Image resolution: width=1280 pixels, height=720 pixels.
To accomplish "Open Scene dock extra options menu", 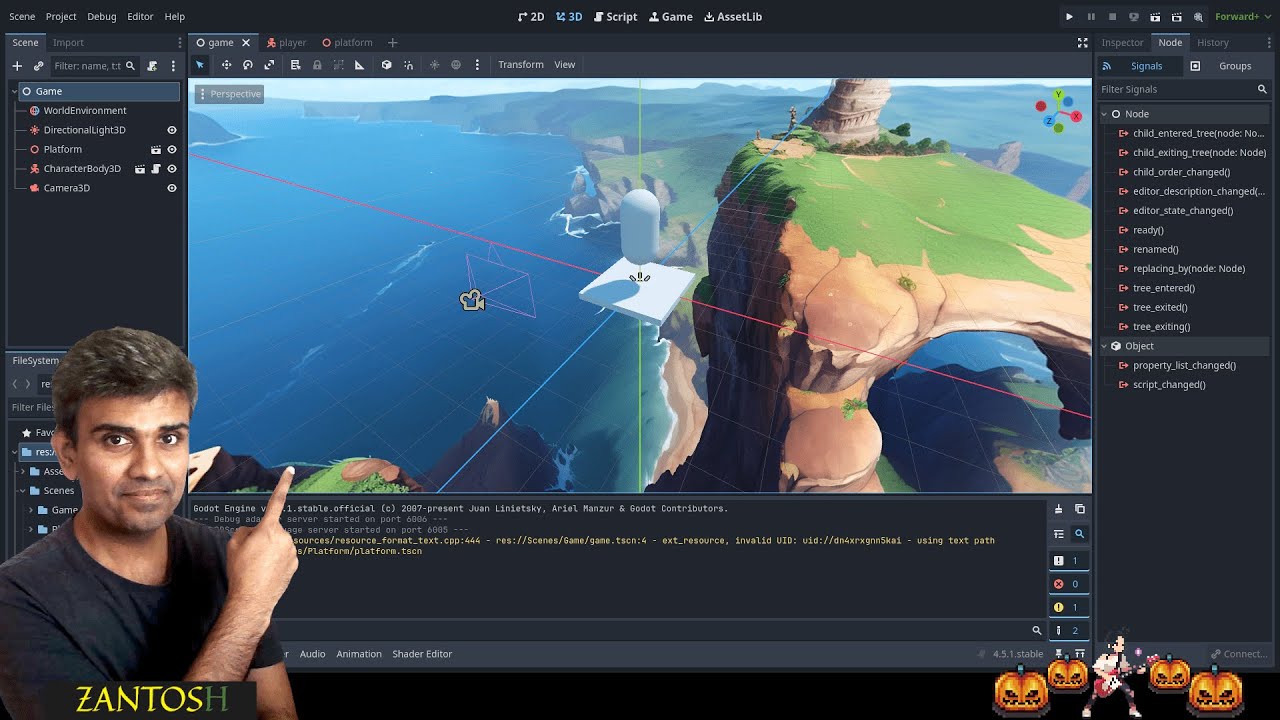I will click(x=173, y=66).
